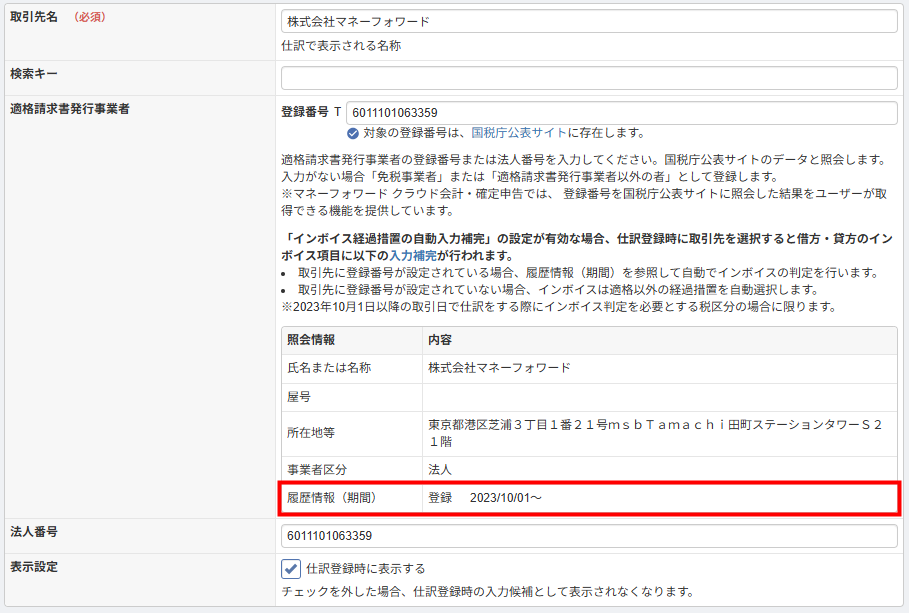This screenshot has height=613, width=909.
Task: Click the 登録 2023/10/01～ history value
Action: click(x=485, y=498)
